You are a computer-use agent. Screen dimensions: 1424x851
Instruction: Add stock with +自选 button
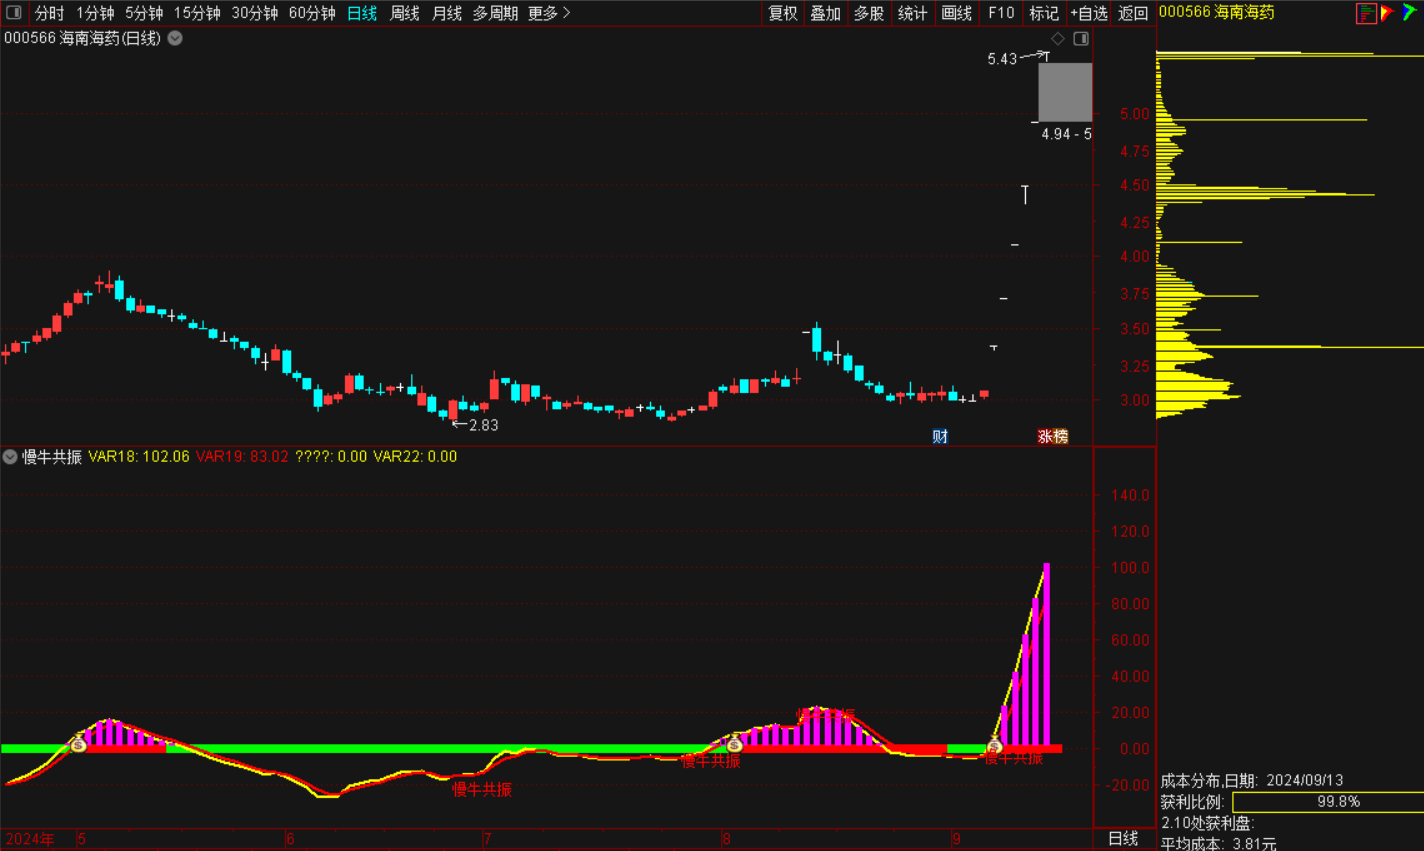(x=1089, y=13)
